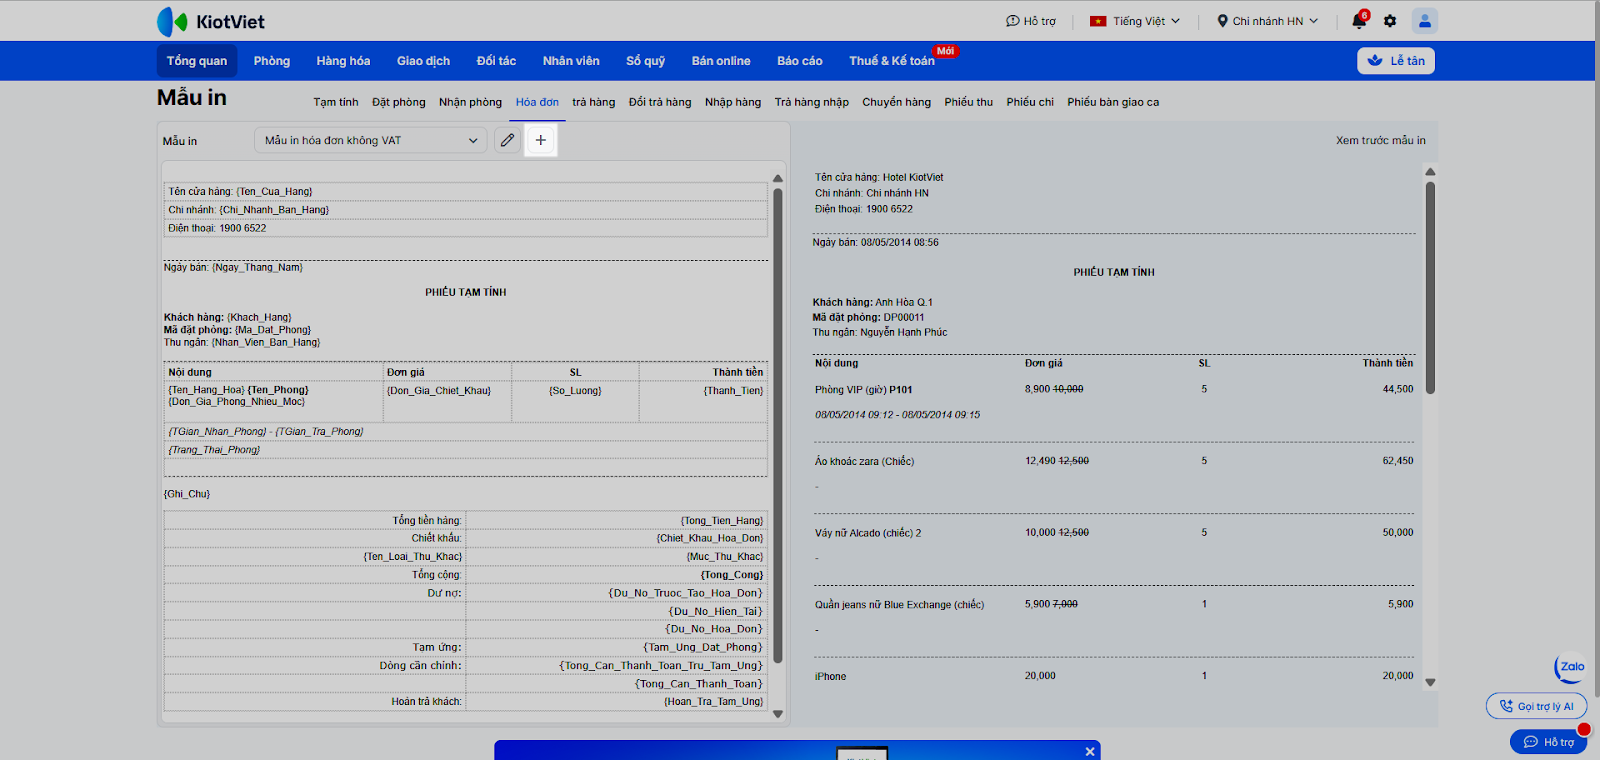1600x760 pixels.
Task: Open the Tiếng Việt language dropdown
Action: click(1135, 21)
